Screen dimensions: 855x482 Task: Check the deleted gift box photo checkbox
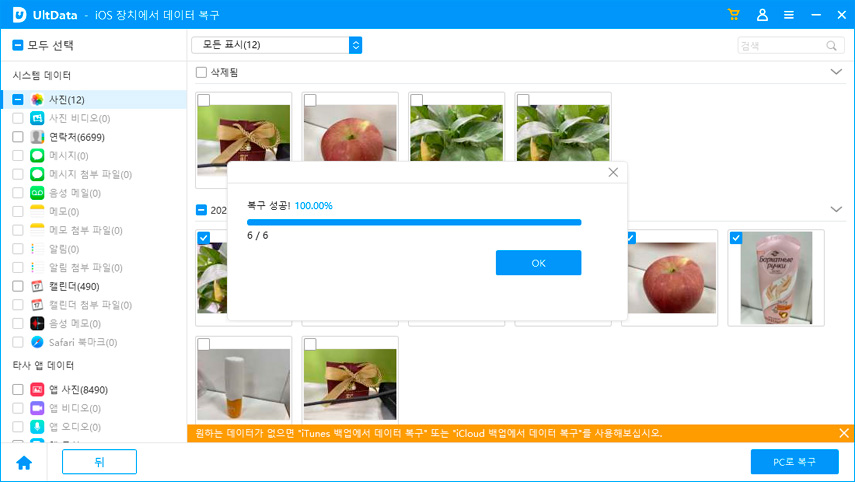(203, 100)
